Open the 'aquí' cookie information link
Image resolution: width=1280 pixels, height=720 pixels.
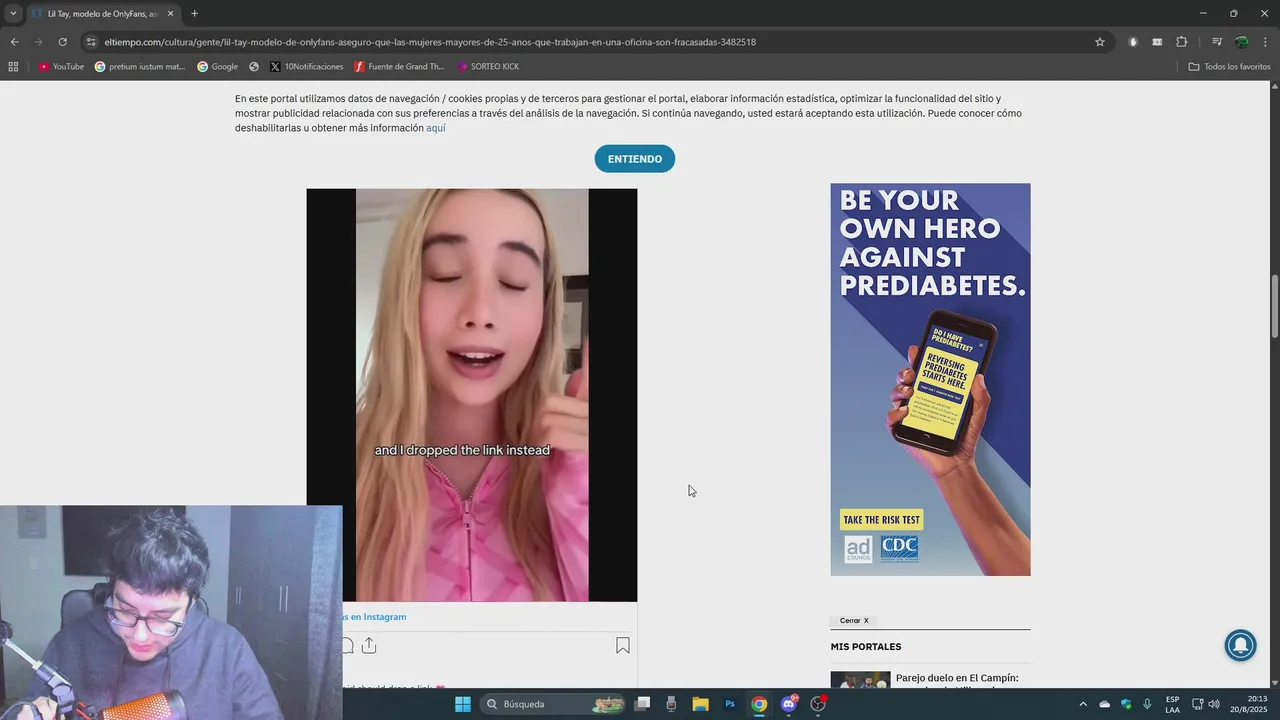click(436, 128)
